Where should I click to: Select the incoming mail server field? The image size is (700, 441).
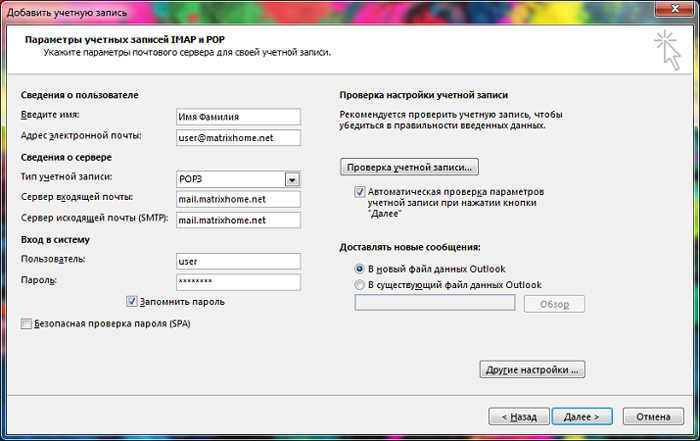point(238,199)
